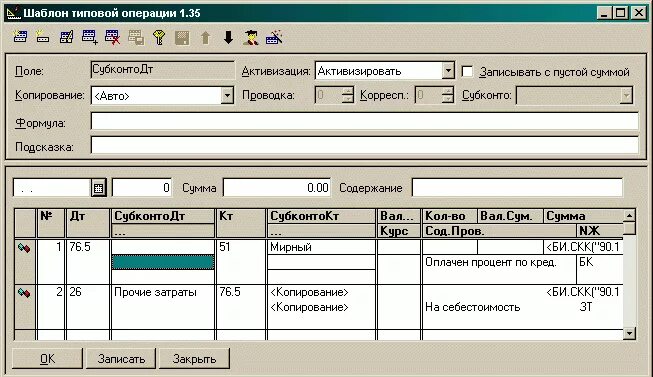Click the Вал.Сум. column header

click(x=510, y=216)
